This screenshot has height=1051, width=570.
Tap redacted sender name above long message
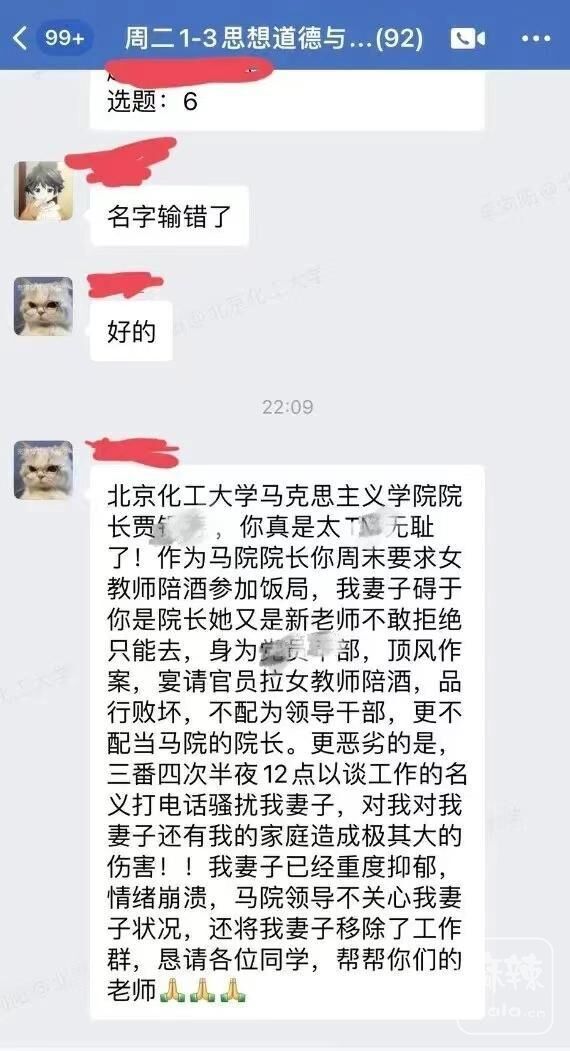point(132,451)
